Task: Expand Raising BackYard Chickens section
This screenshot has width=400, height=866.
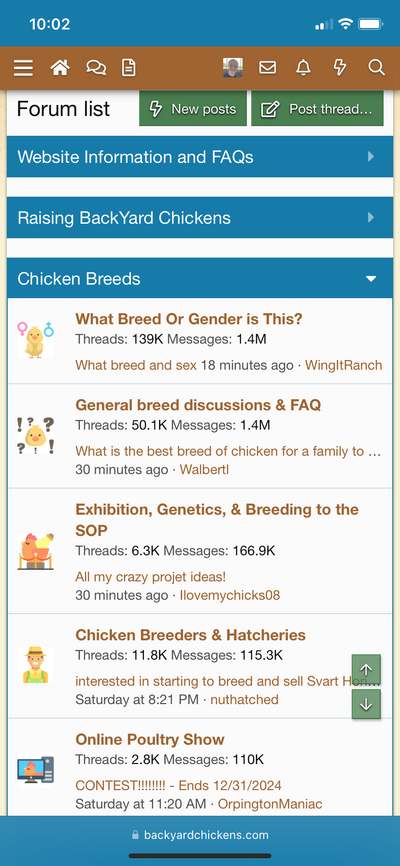Action: 200,218
